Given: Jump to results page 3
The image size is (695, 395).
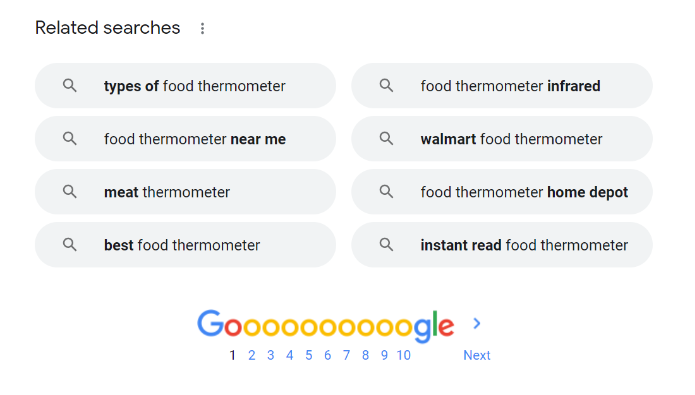Looking at the screenshot, I should click(270, 355).
